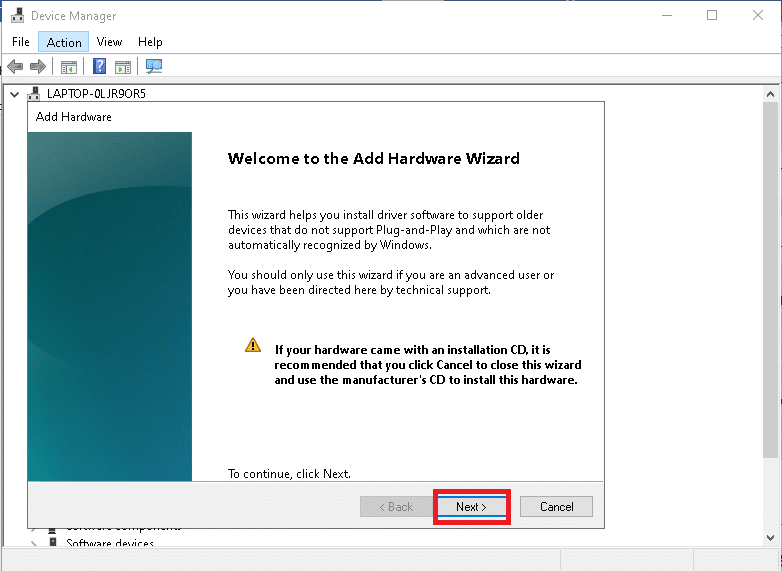Open the Help menu
Viewport: 782px width, 571px height.
tap(150, 42)
